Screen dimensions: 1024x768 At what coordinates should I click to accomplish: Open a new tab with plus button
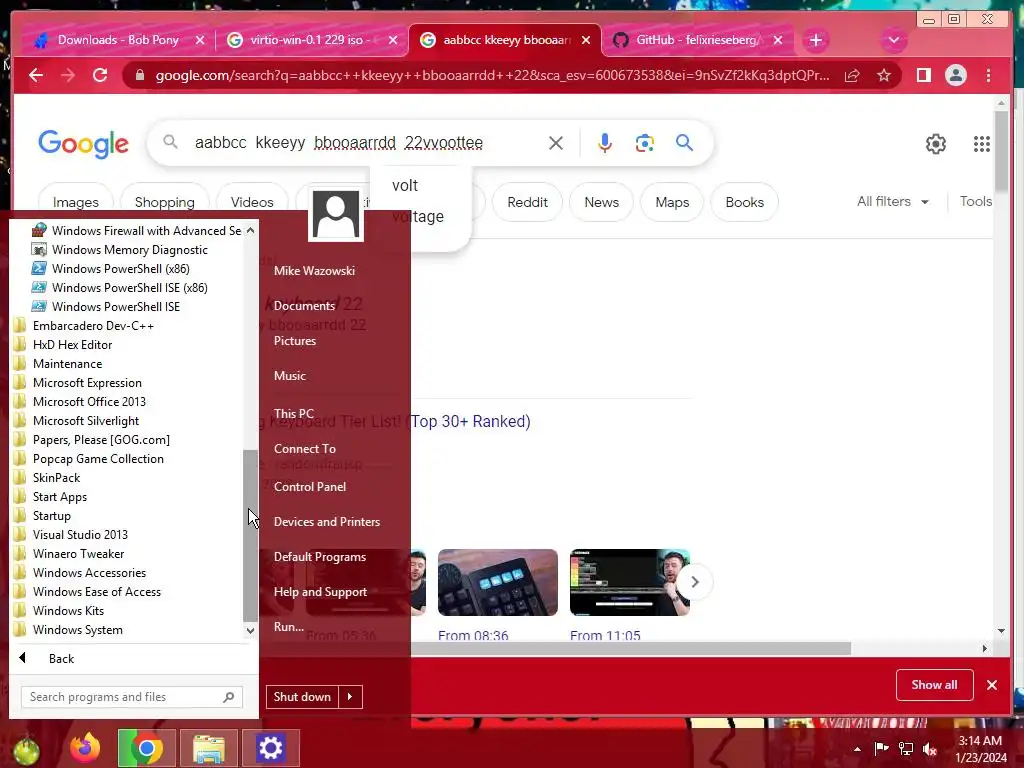(816, 40)
